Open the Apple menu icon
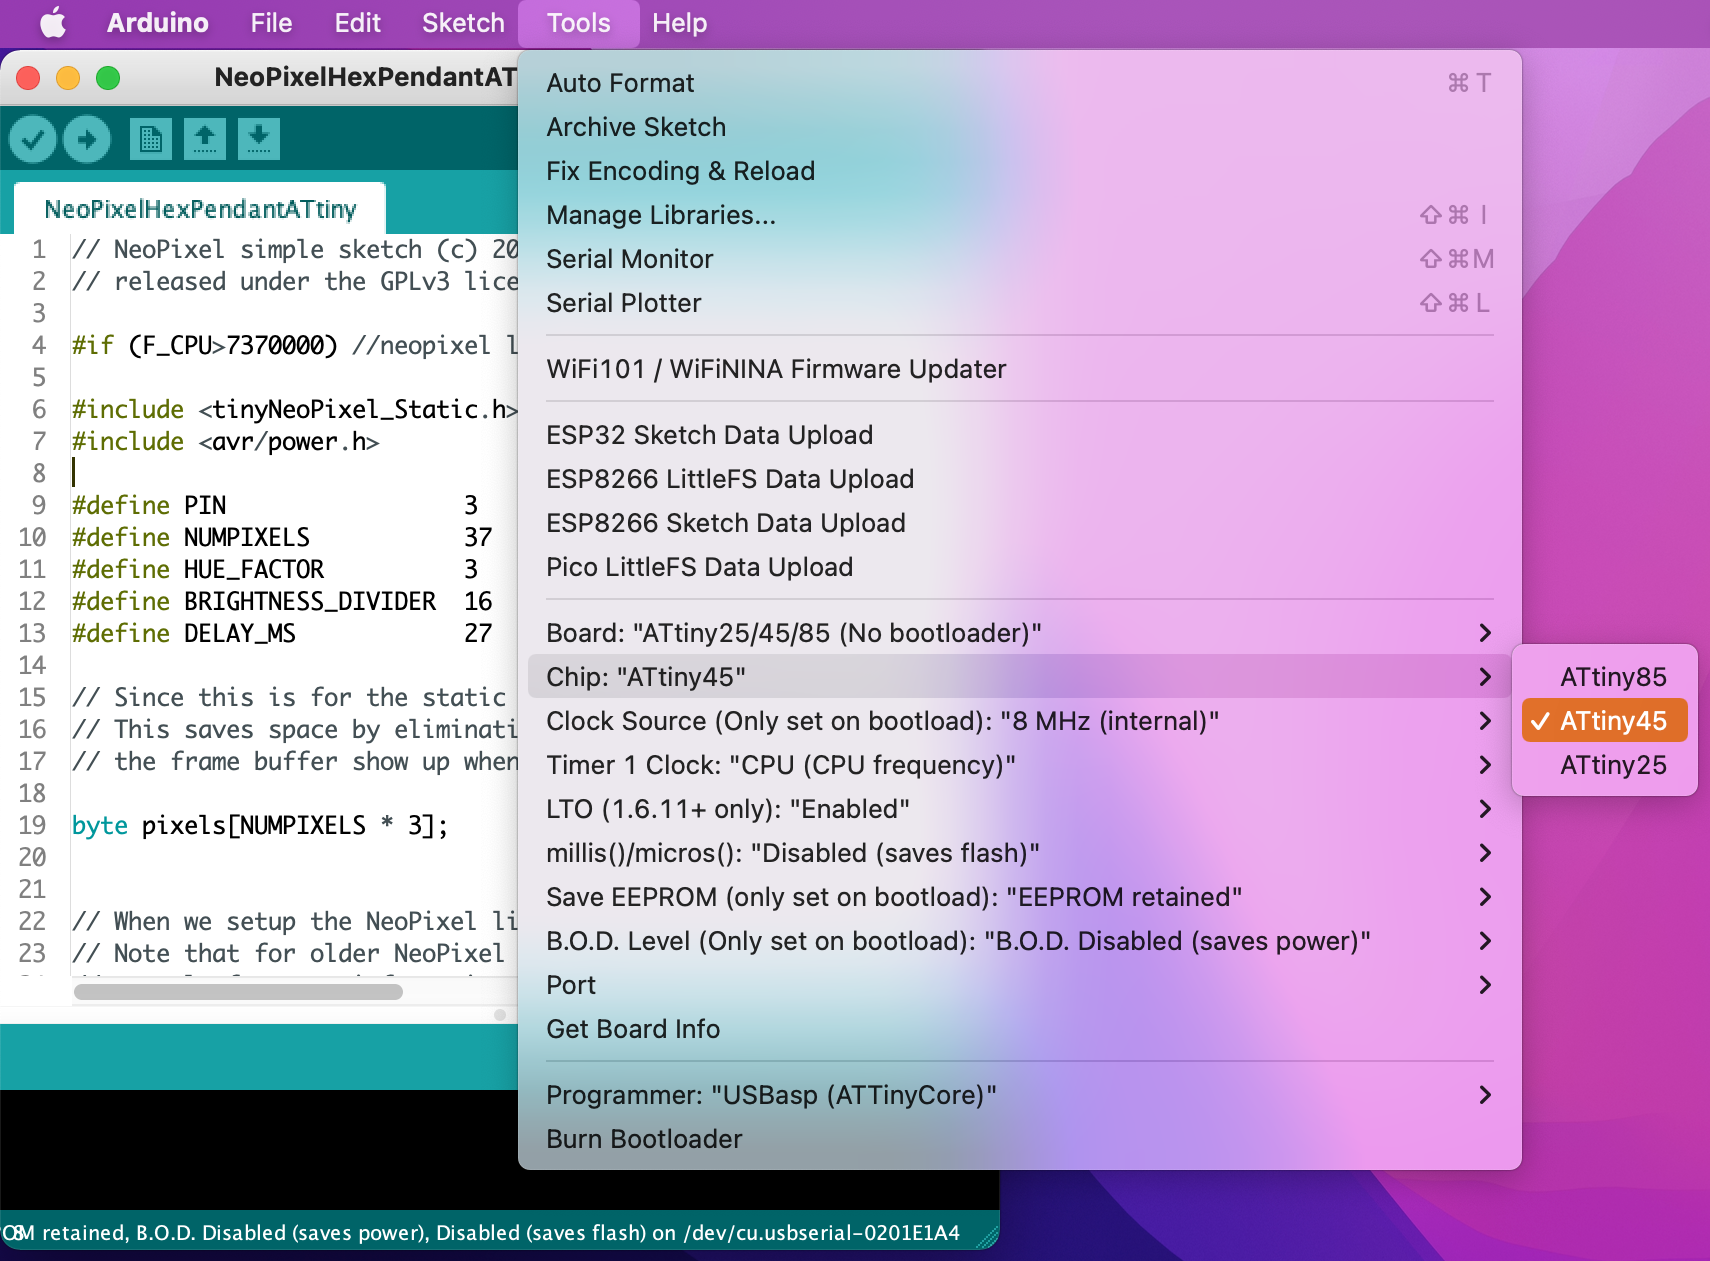This screenshot has height=1261, width=1710. [53, 22]
